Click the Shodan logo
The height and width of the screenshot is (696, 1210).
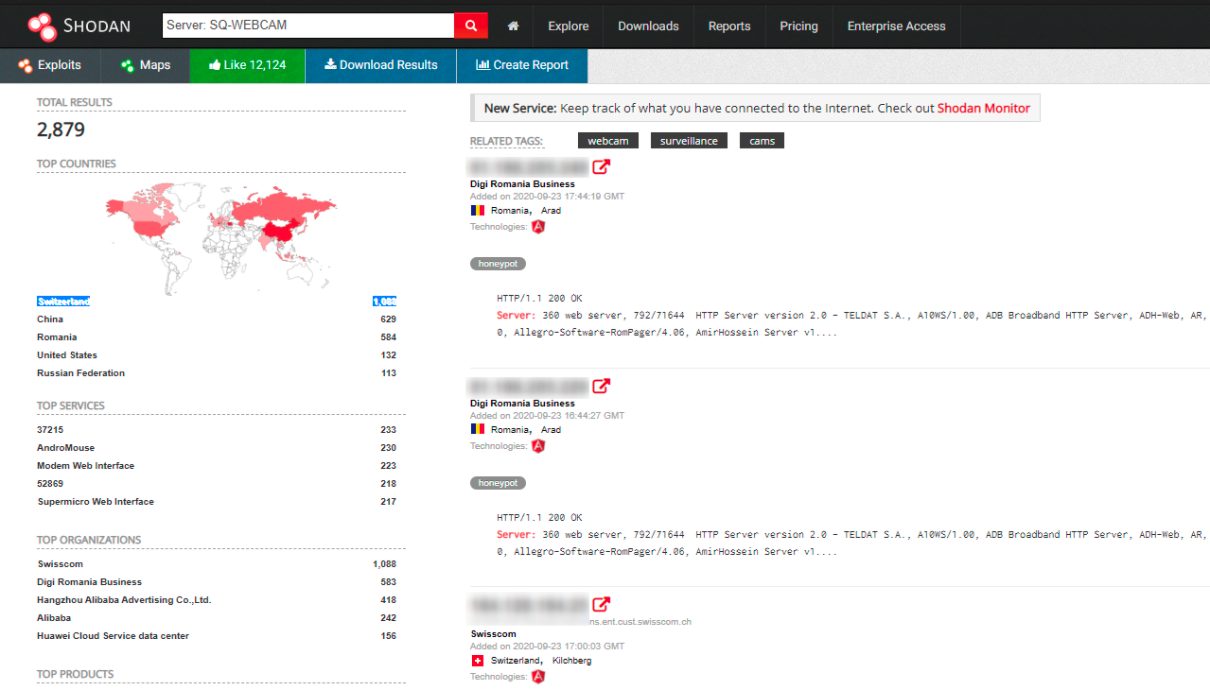click(78, 26)
